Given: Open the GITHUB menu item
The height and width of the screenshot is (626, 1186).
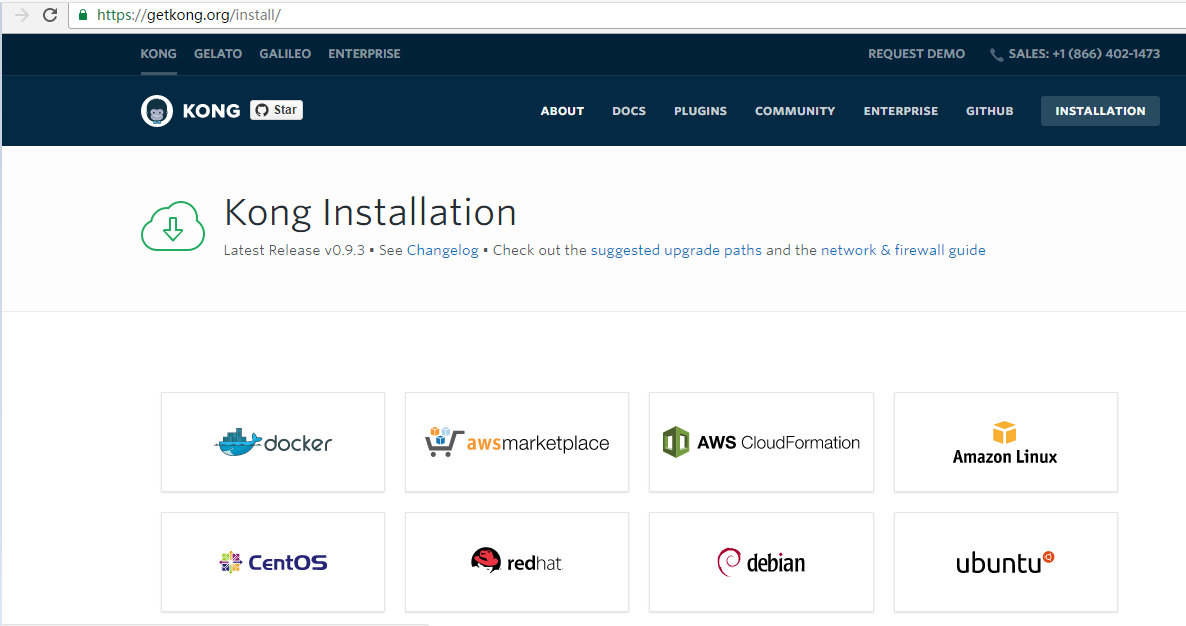Looking at the screenshot, I should [989, 111].
